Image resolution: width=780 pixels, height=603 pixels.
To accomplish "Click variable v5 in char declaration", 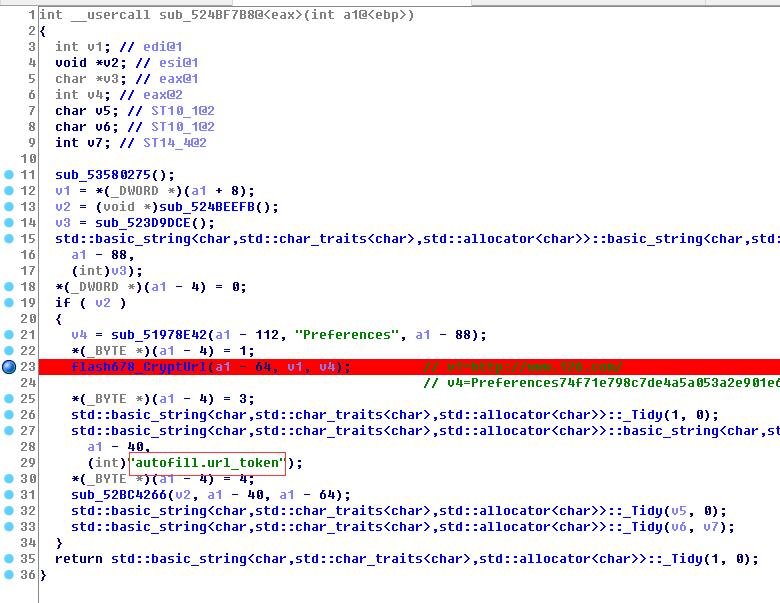I will [103, 110].
